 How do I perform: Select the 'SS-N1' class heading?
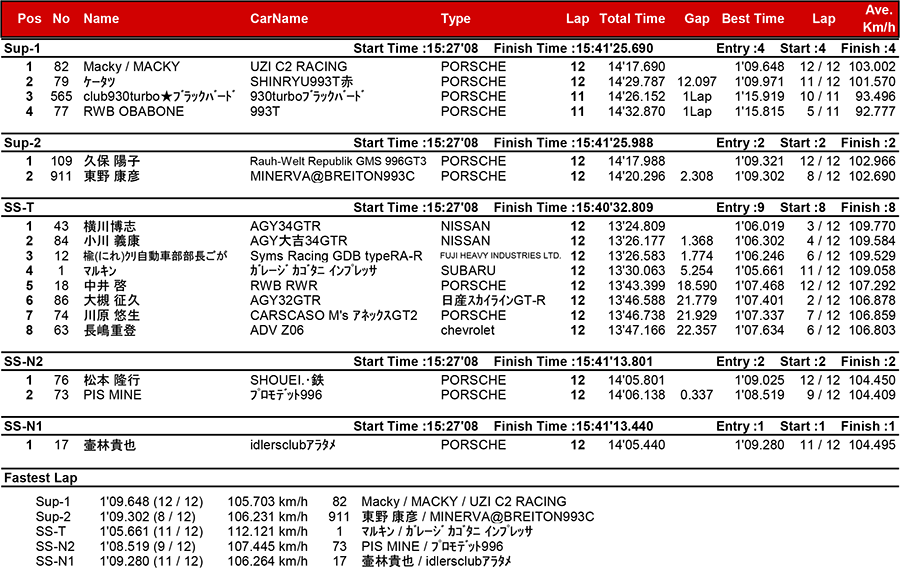tap(24, 426)
